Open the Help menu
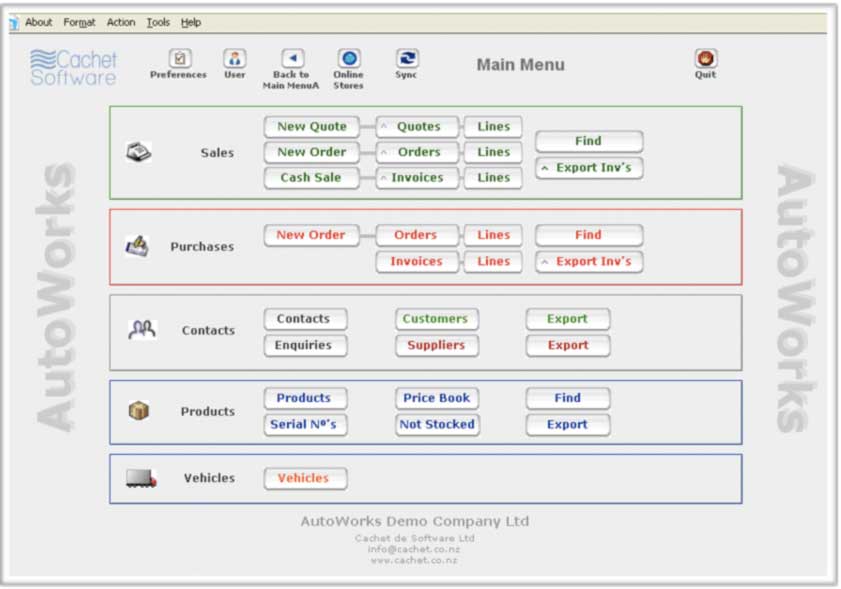Screen dimensions: 841x589 click(x=191, y=23)
